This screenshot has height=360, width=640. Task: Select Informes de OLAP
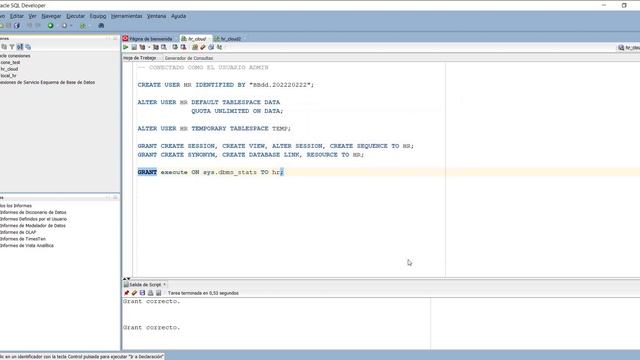(x=18, y=232)
